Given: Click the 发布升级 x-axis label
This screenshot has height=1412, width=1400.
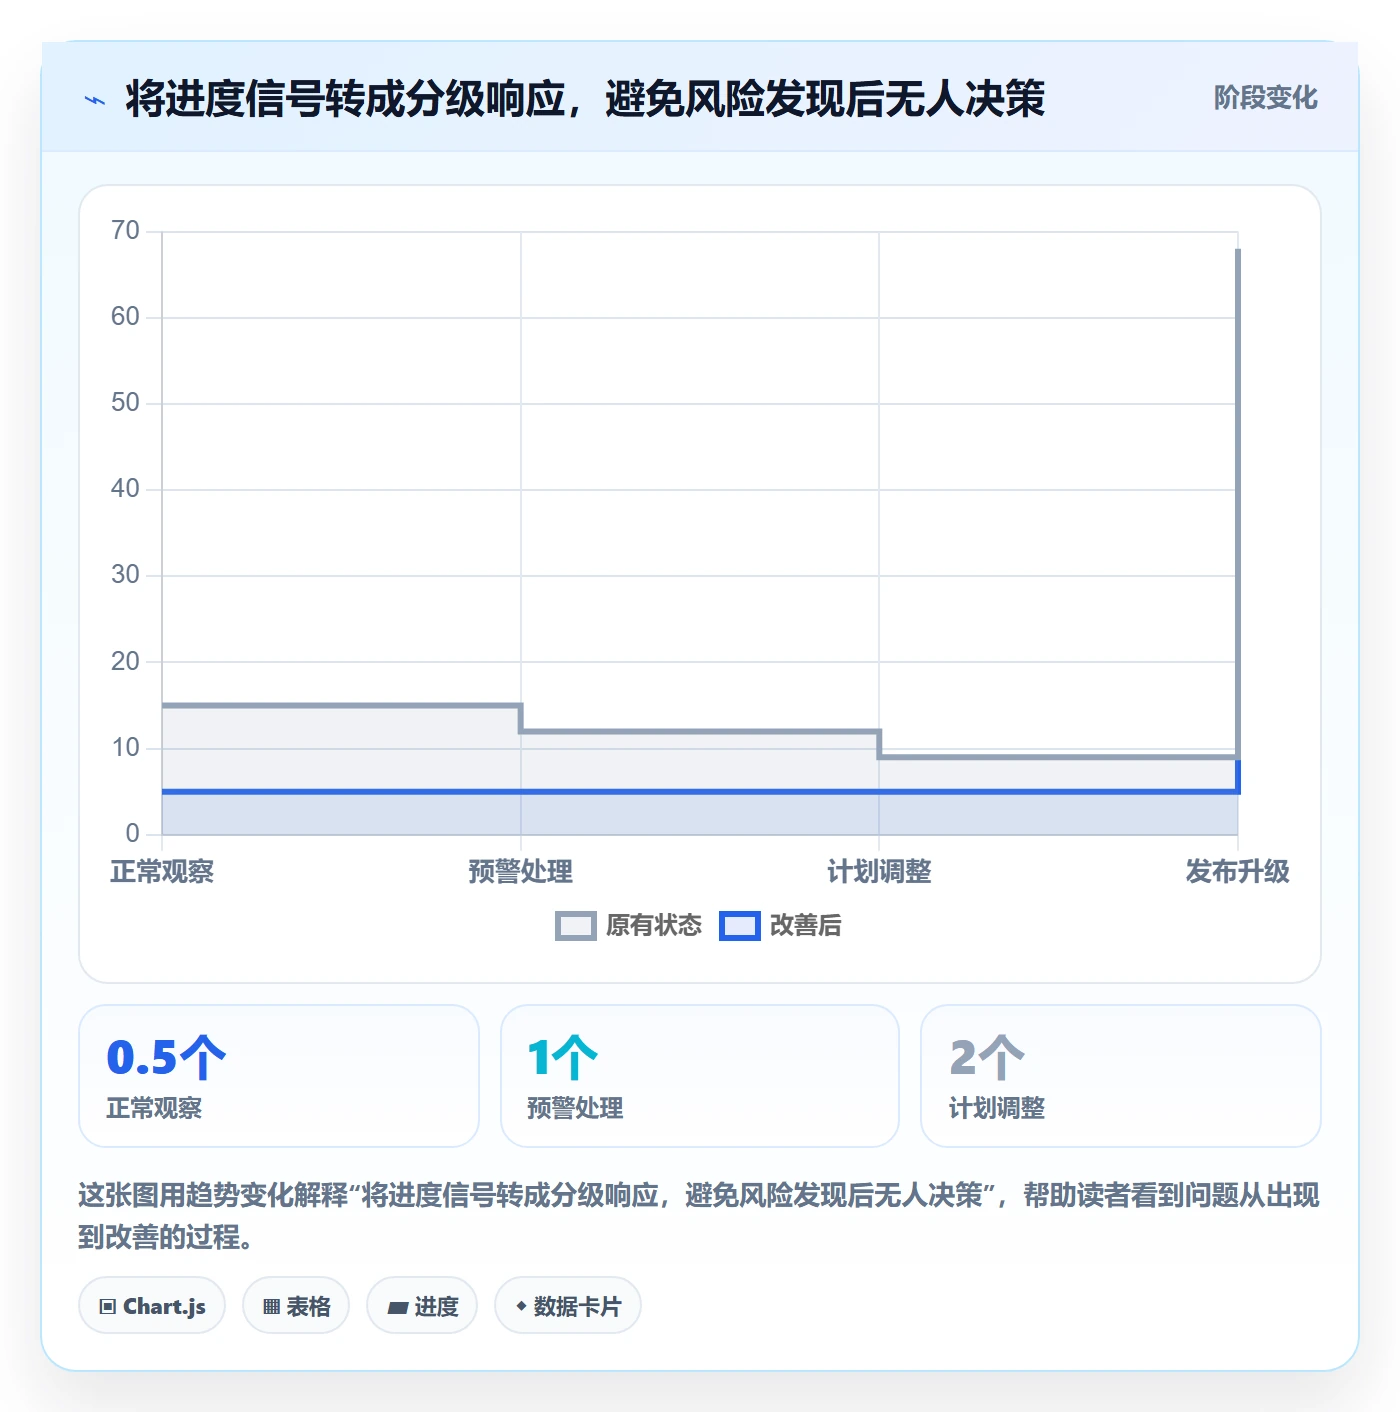Looking at the screenshot, I should (1237, 872).
